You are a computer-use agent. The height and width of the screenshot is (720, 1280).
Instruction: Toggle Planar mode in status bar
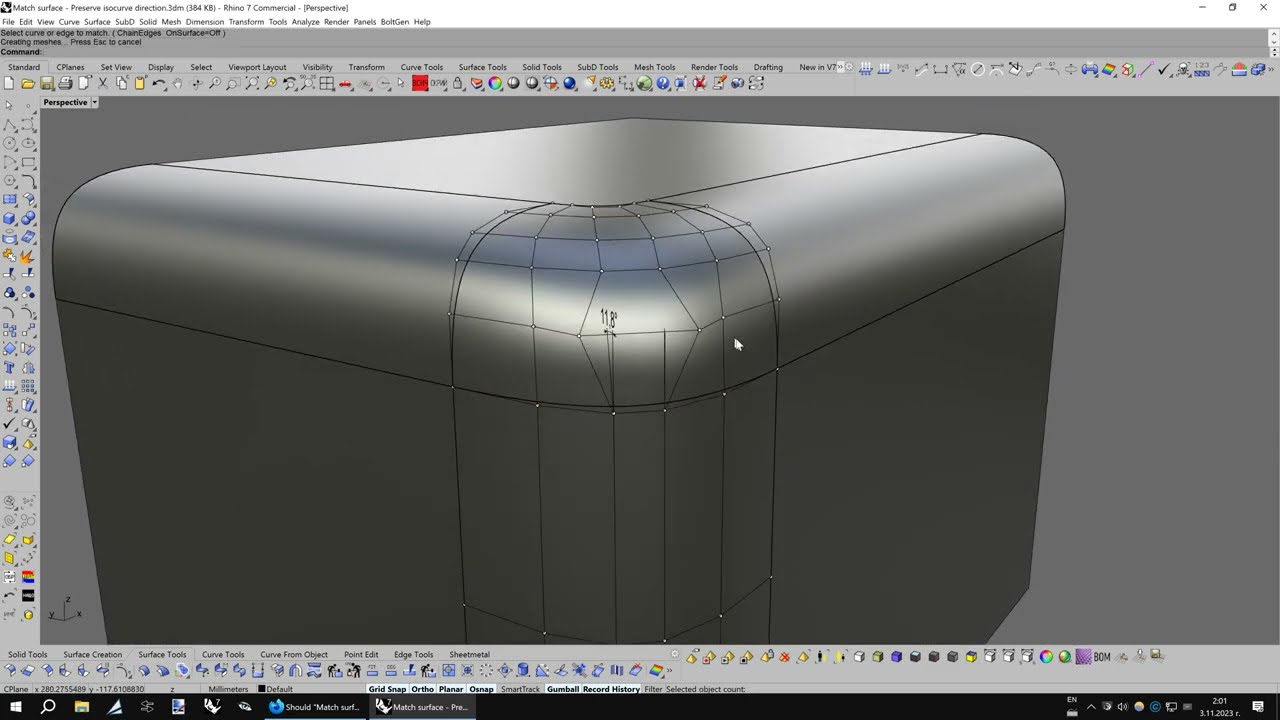pyautogui.click(x=451, y=689)
